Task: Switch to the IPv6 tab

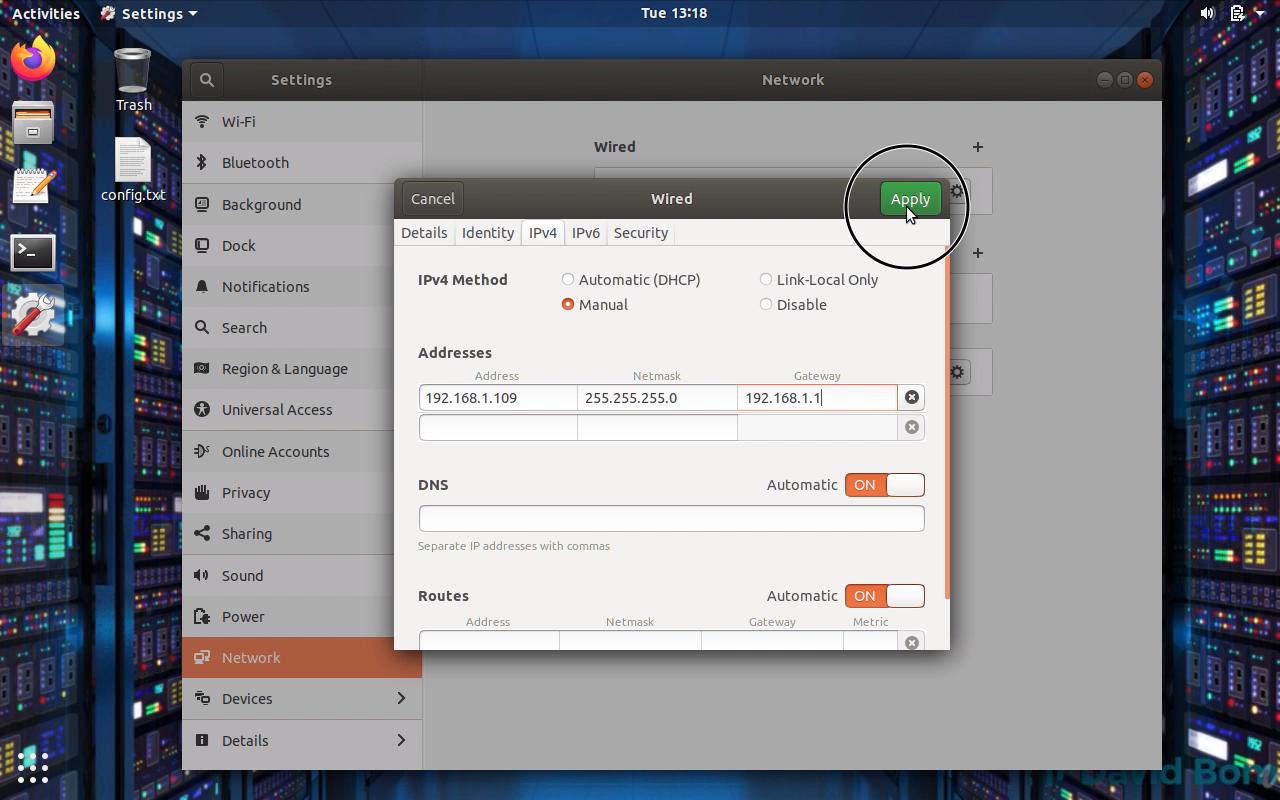Action: 585,233
